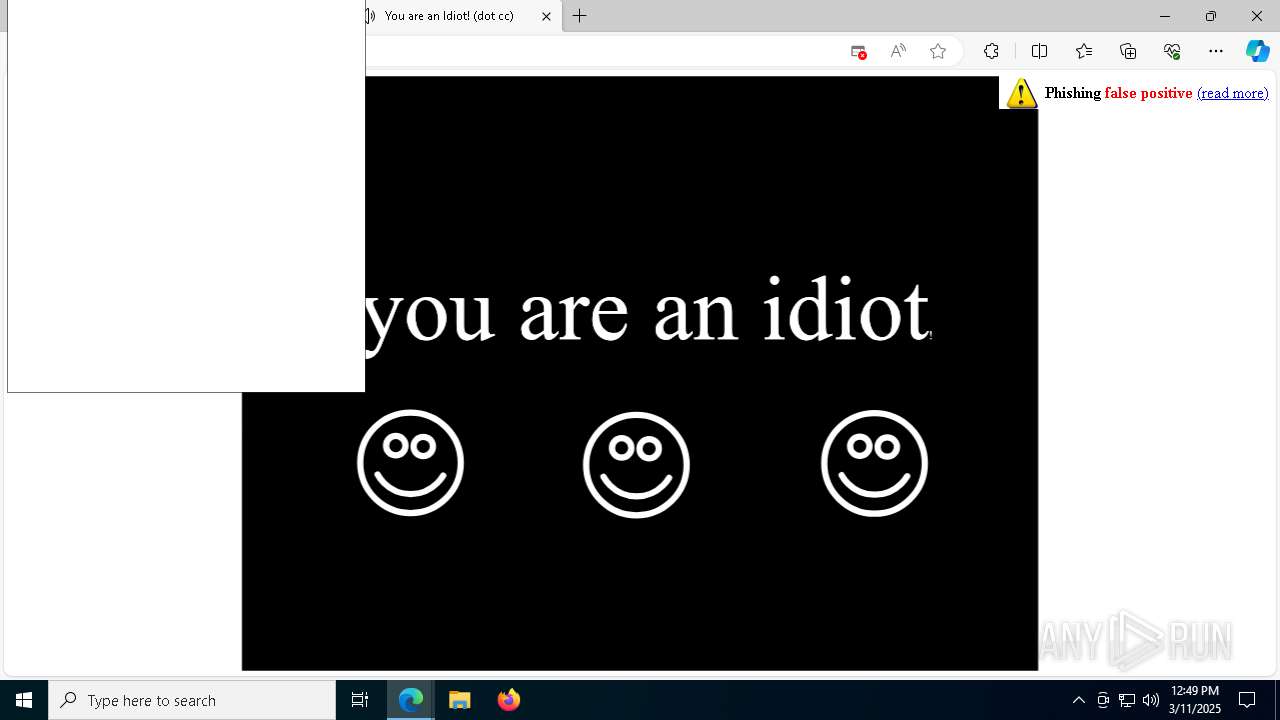The height and width of the screenshot is (720, 1280).
Task: Open Task View
Action: tap(360, 700)
